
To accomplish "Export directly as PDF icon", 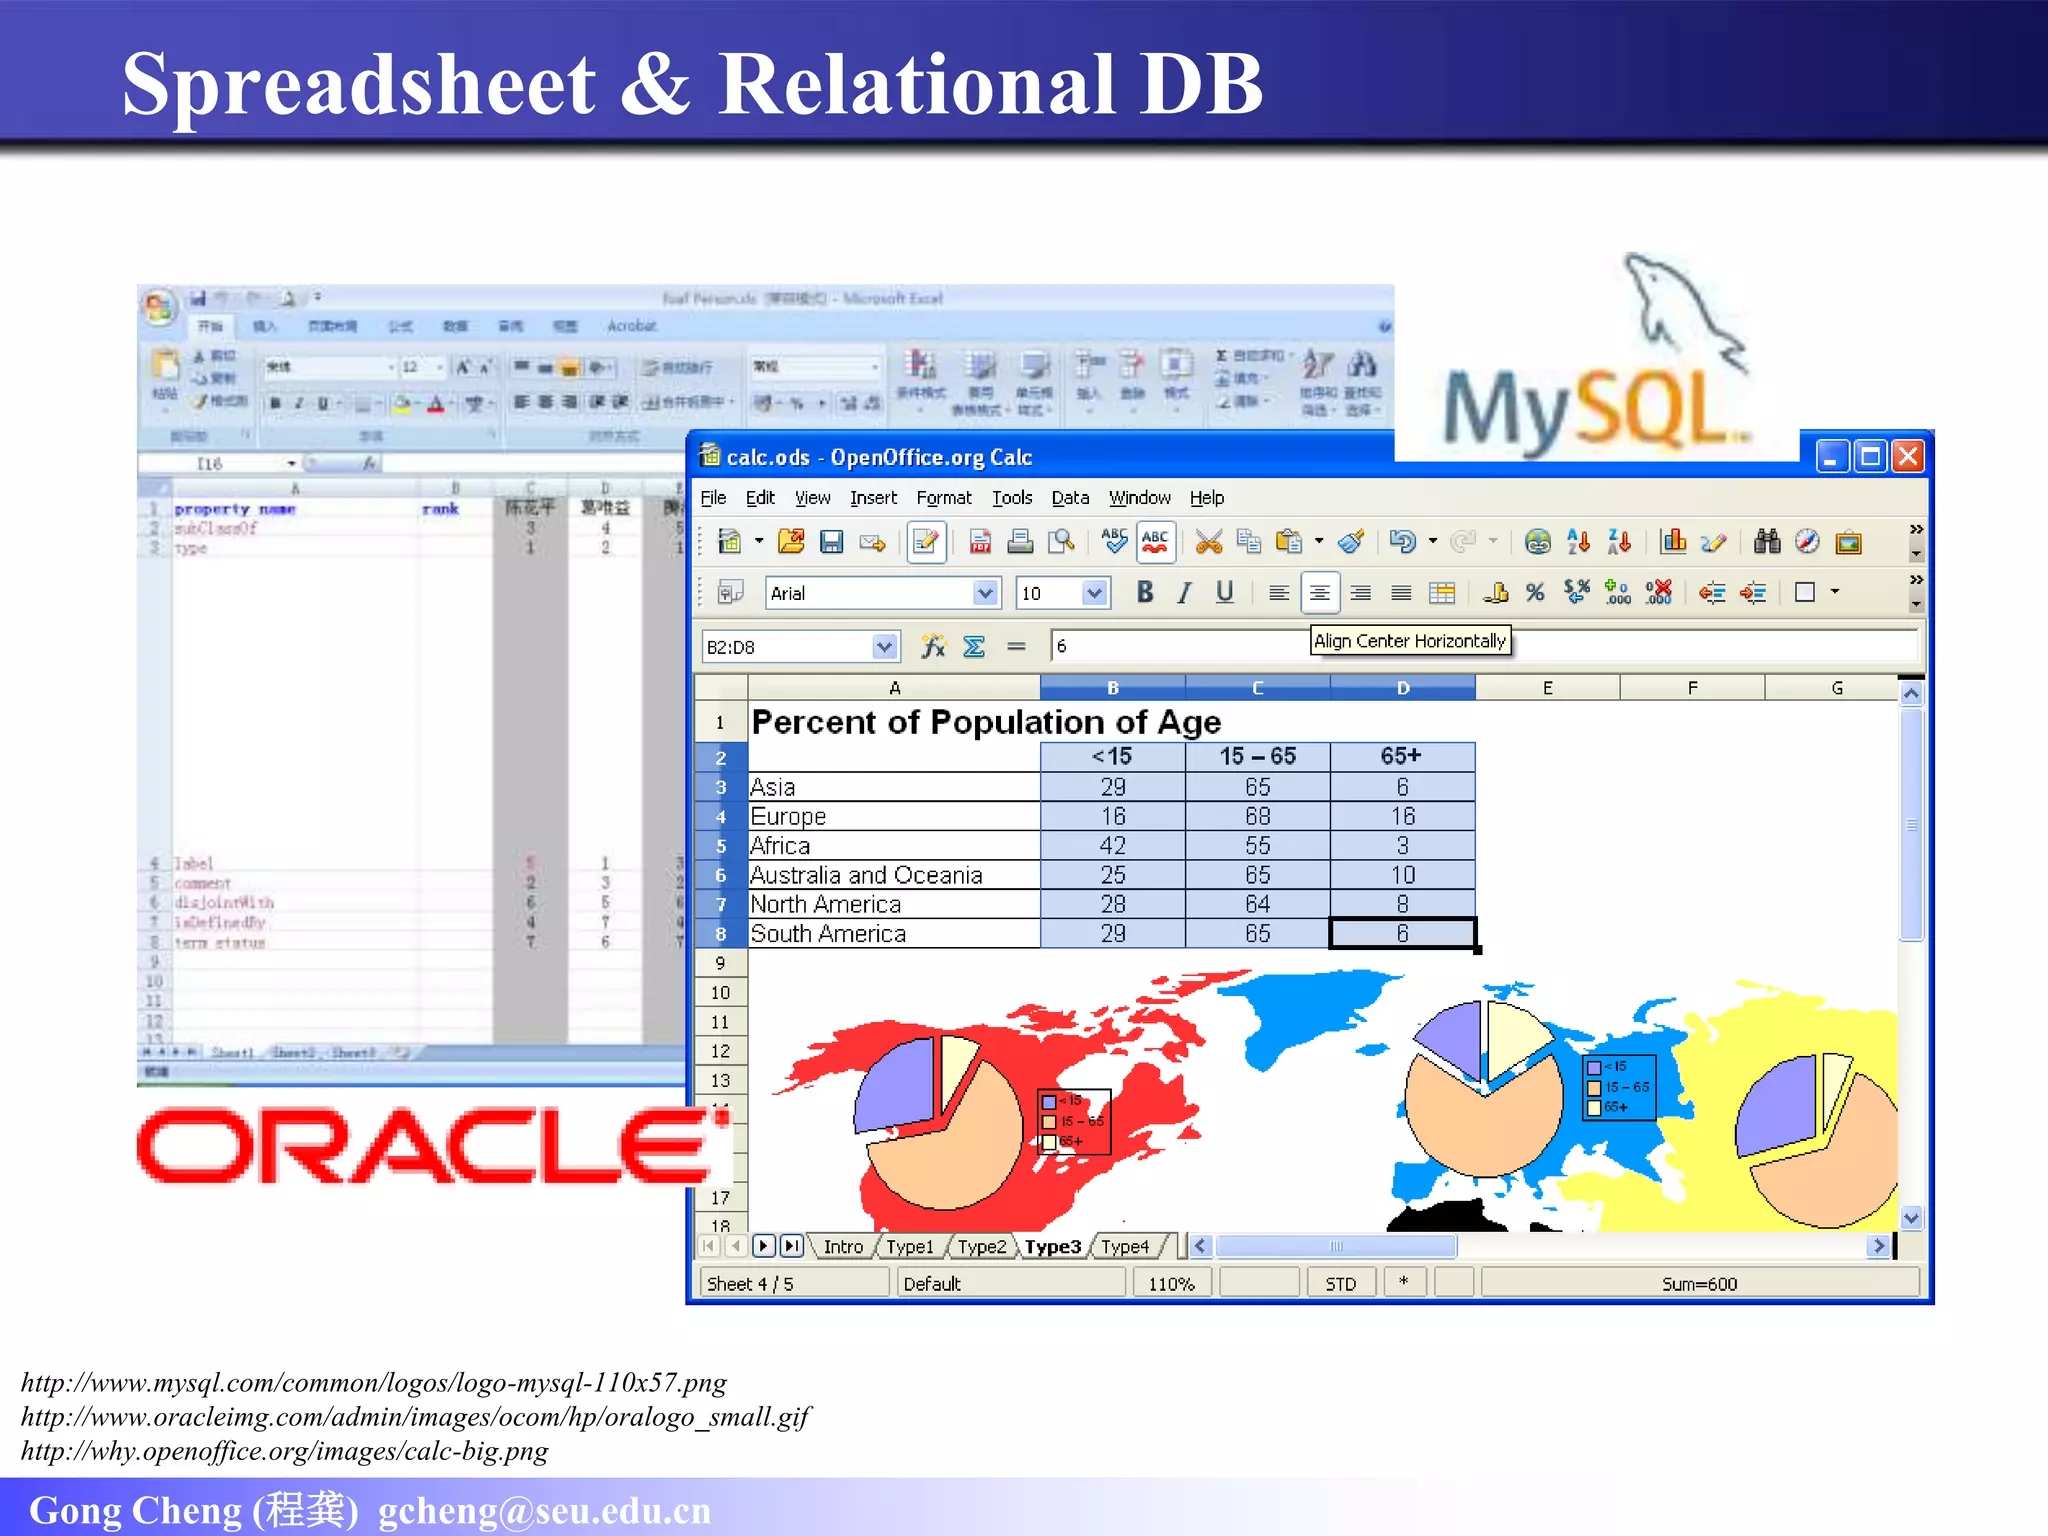I will 980,542.
